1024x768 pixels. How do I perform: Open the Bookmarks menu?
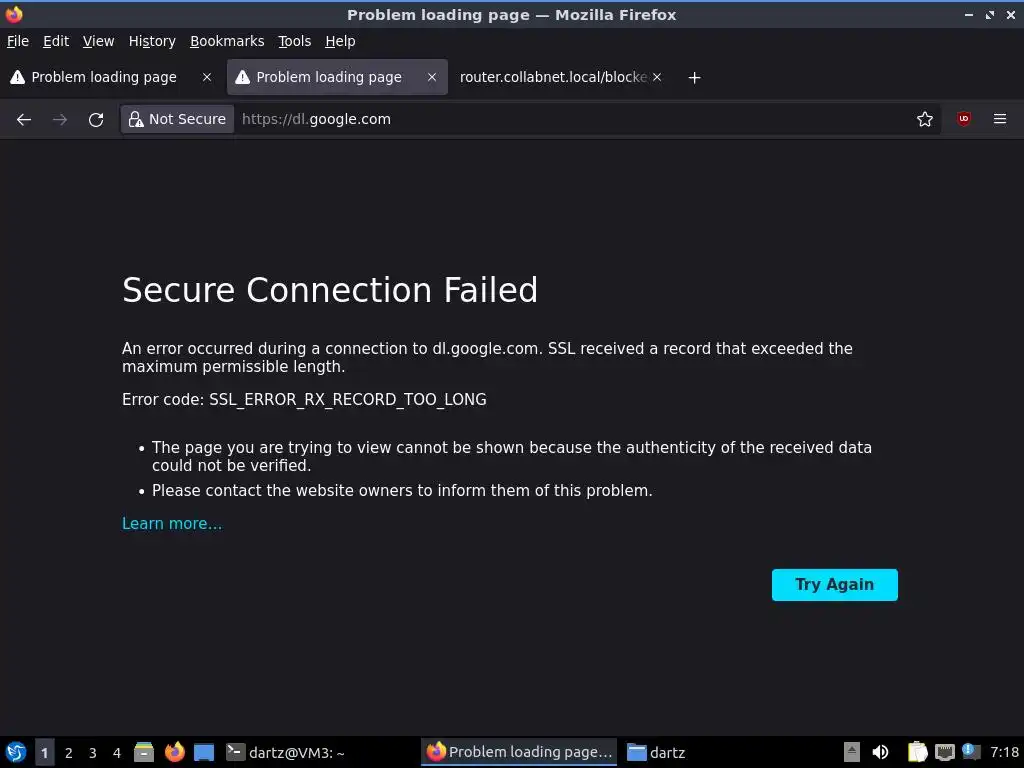pos(227,41)
